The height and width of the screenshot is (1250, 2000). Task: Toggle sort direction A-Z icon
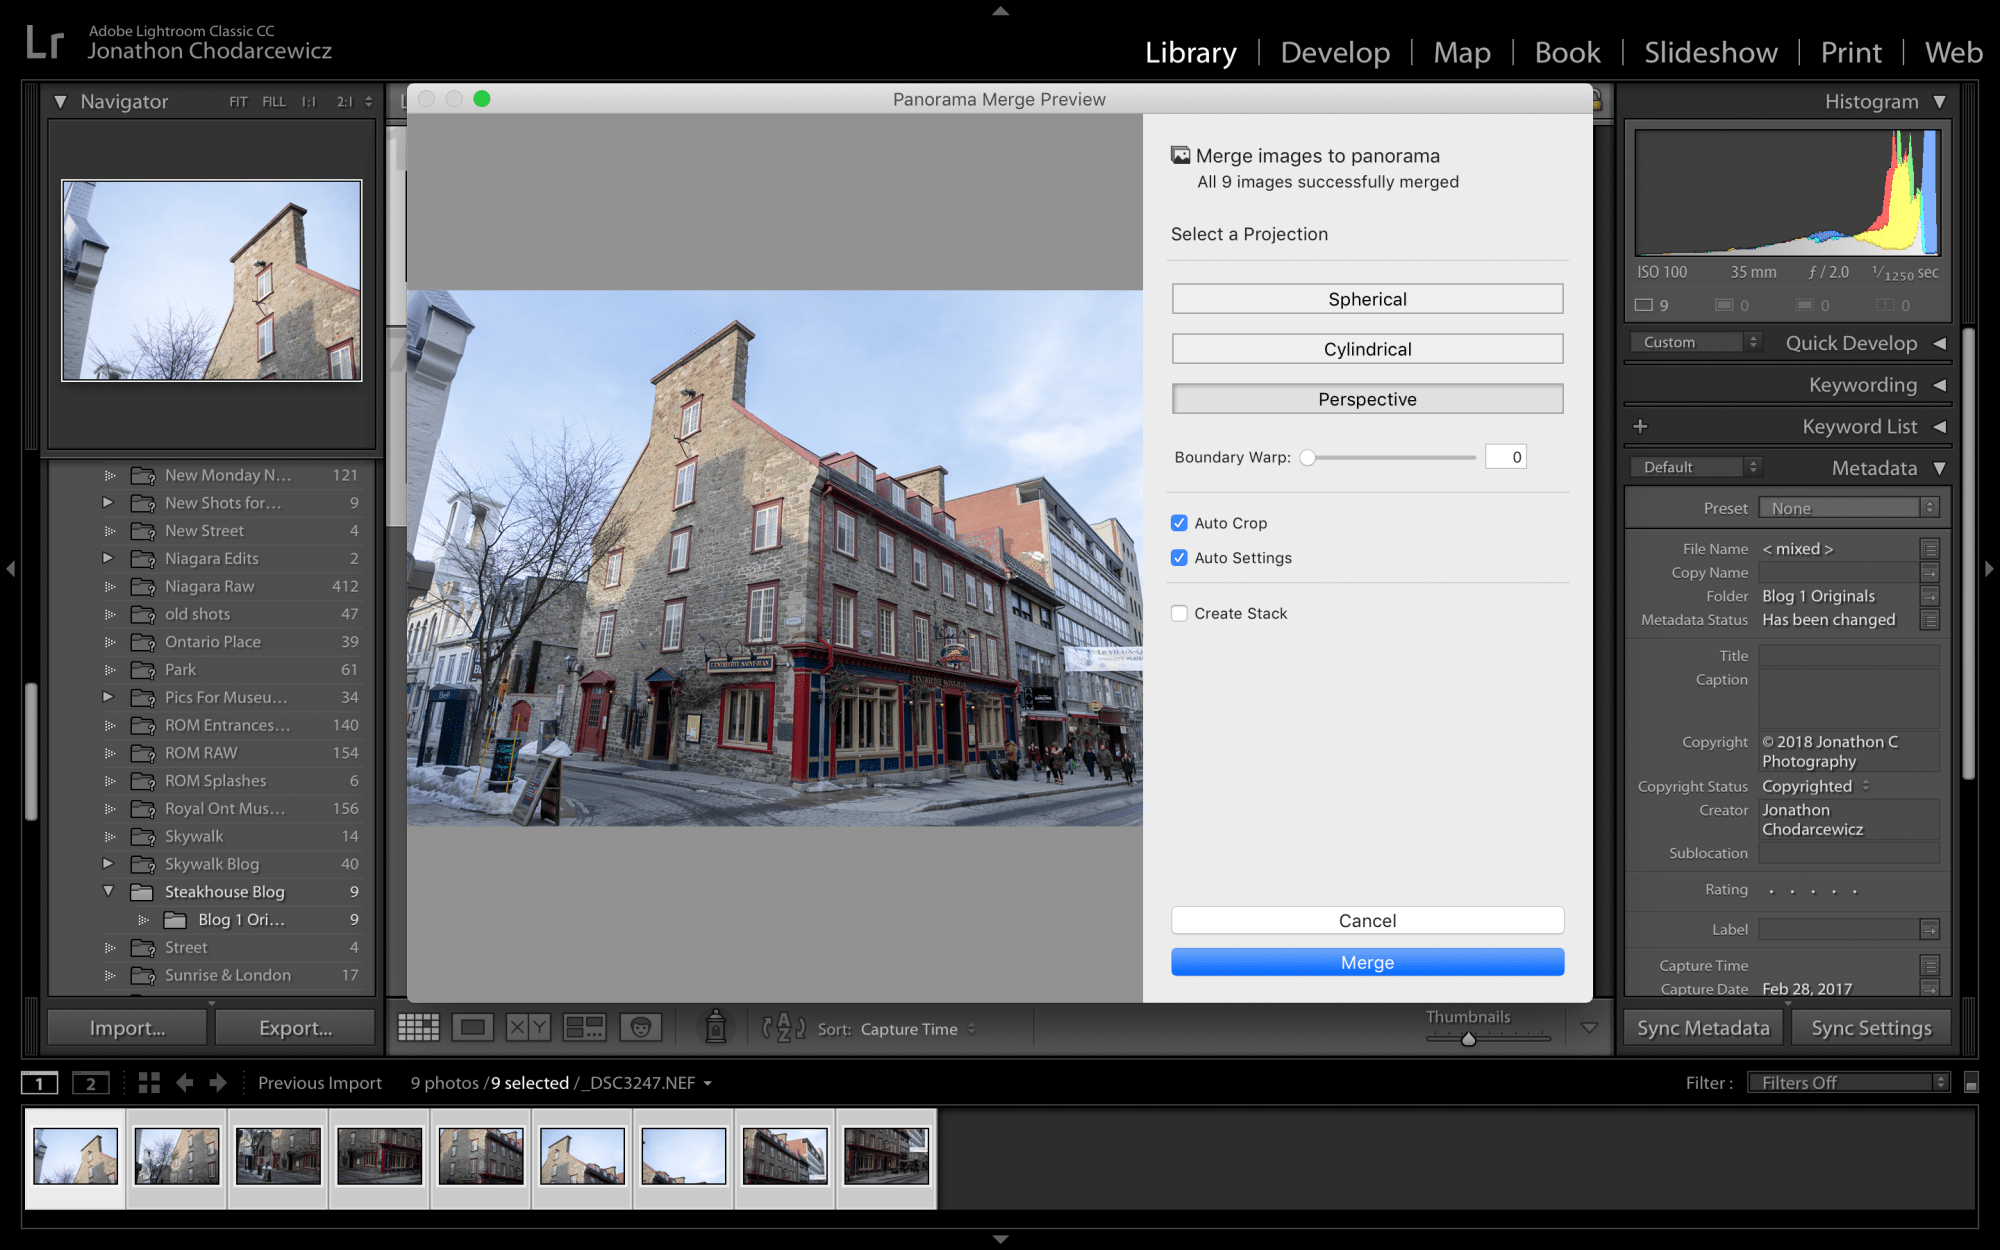click(783, 1028)
